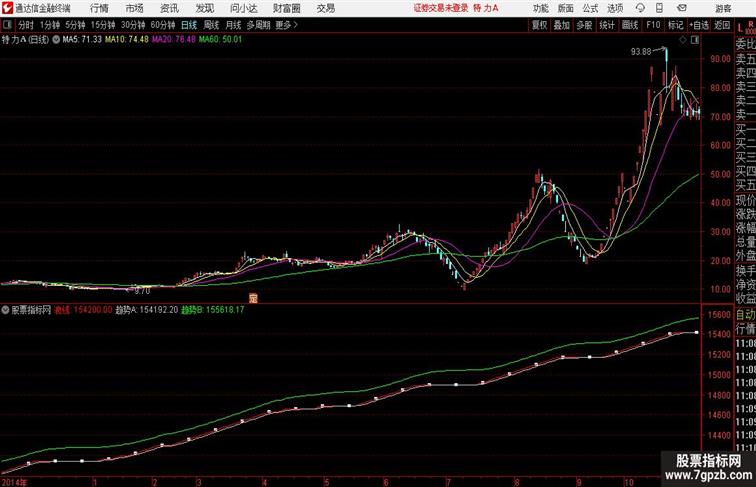Click the 多股 multi-stock button

tap(584, 25)
